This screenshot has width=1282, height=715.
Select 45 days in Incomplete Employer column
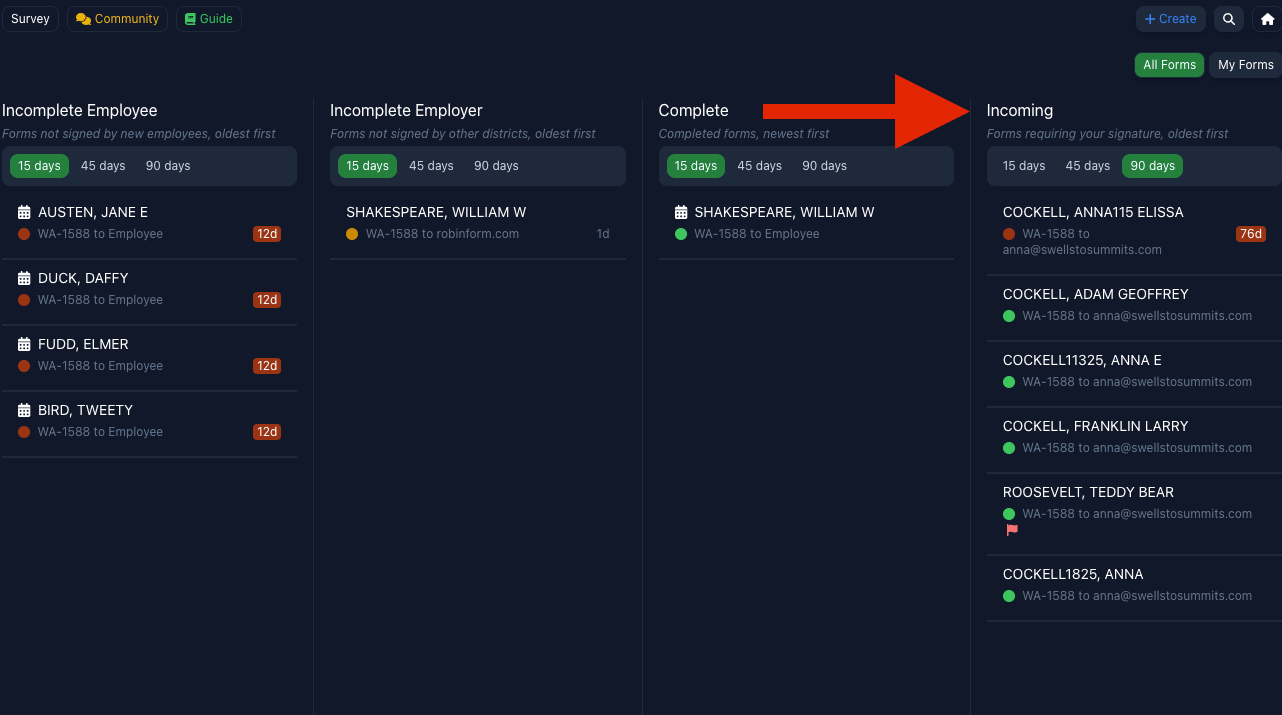(431, 166)
